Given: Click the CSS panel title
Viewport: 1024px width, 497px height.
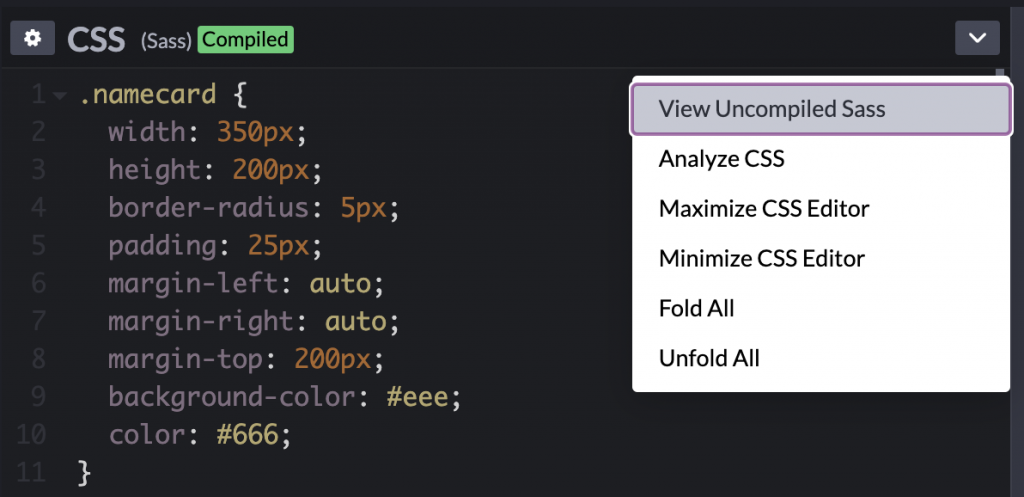Looking at the screenshot, I should coord(96,40).
